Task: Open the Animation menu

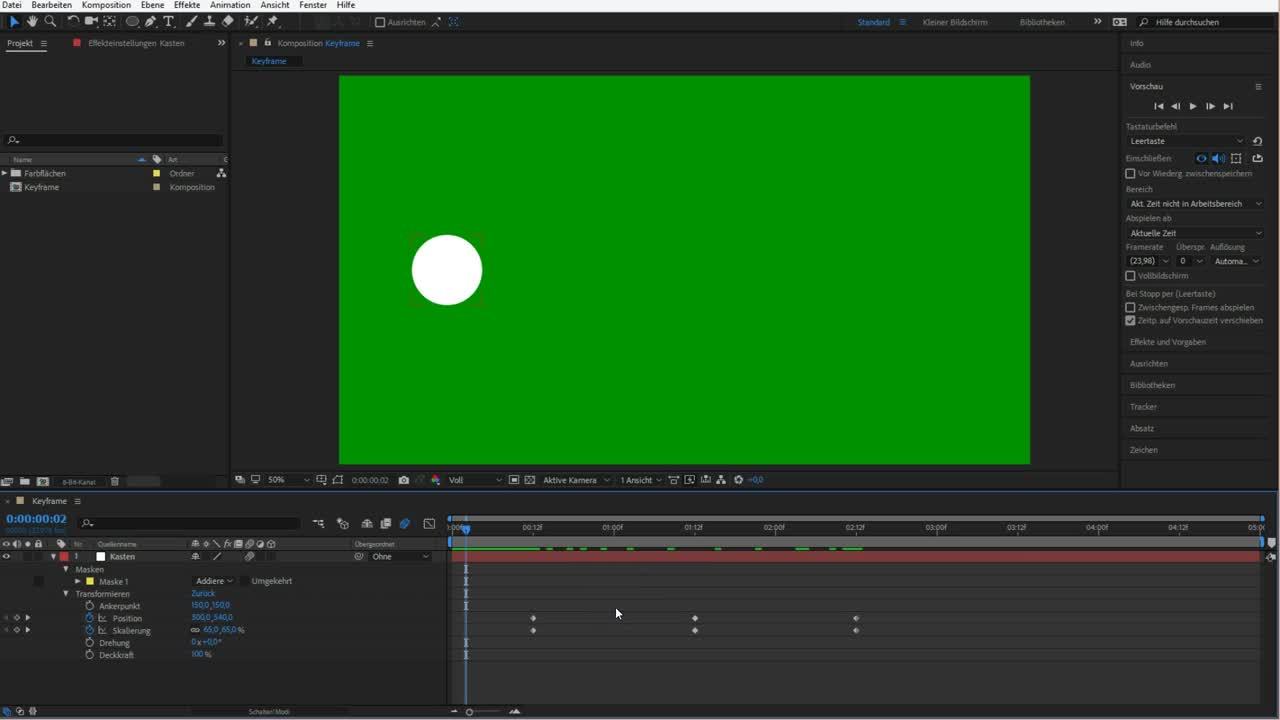Action: tap(230, 5)
